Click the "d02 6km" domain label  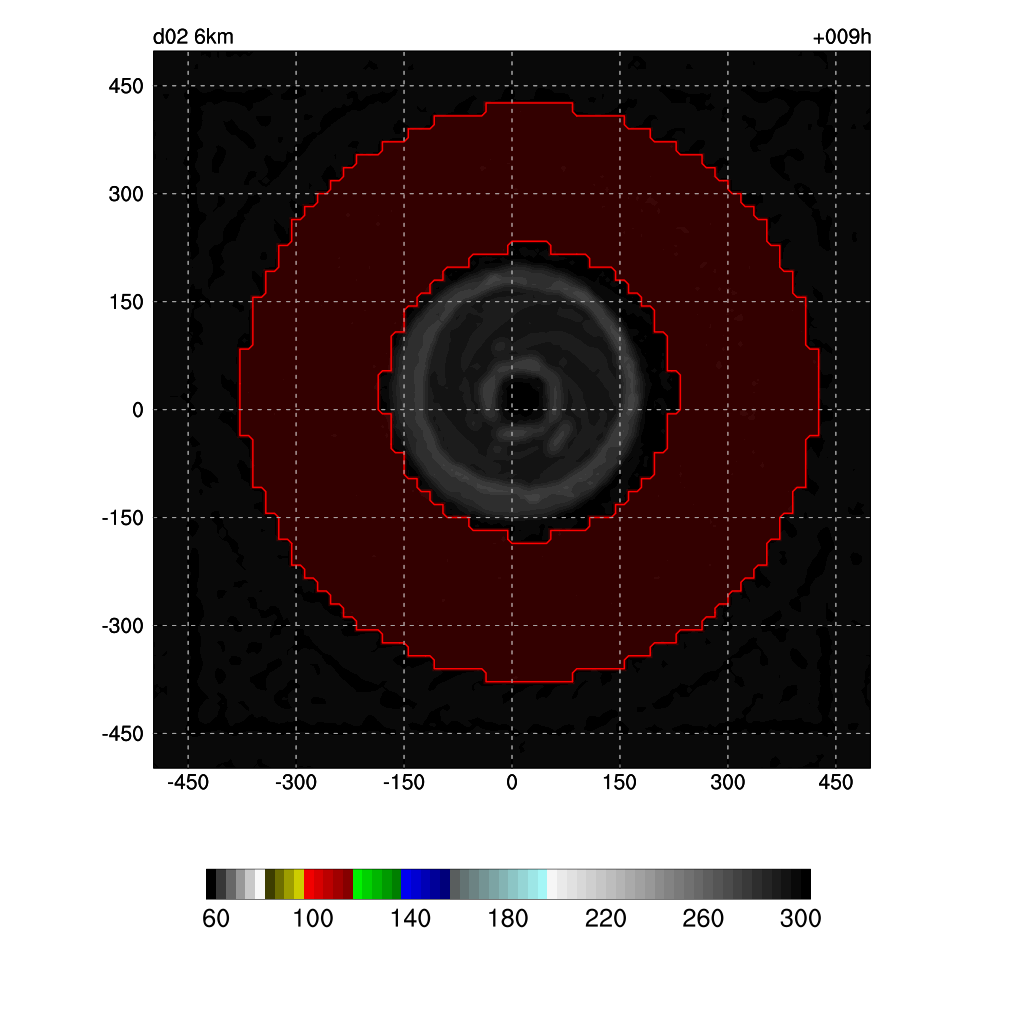pyautogui.click(x=193, y=38)
